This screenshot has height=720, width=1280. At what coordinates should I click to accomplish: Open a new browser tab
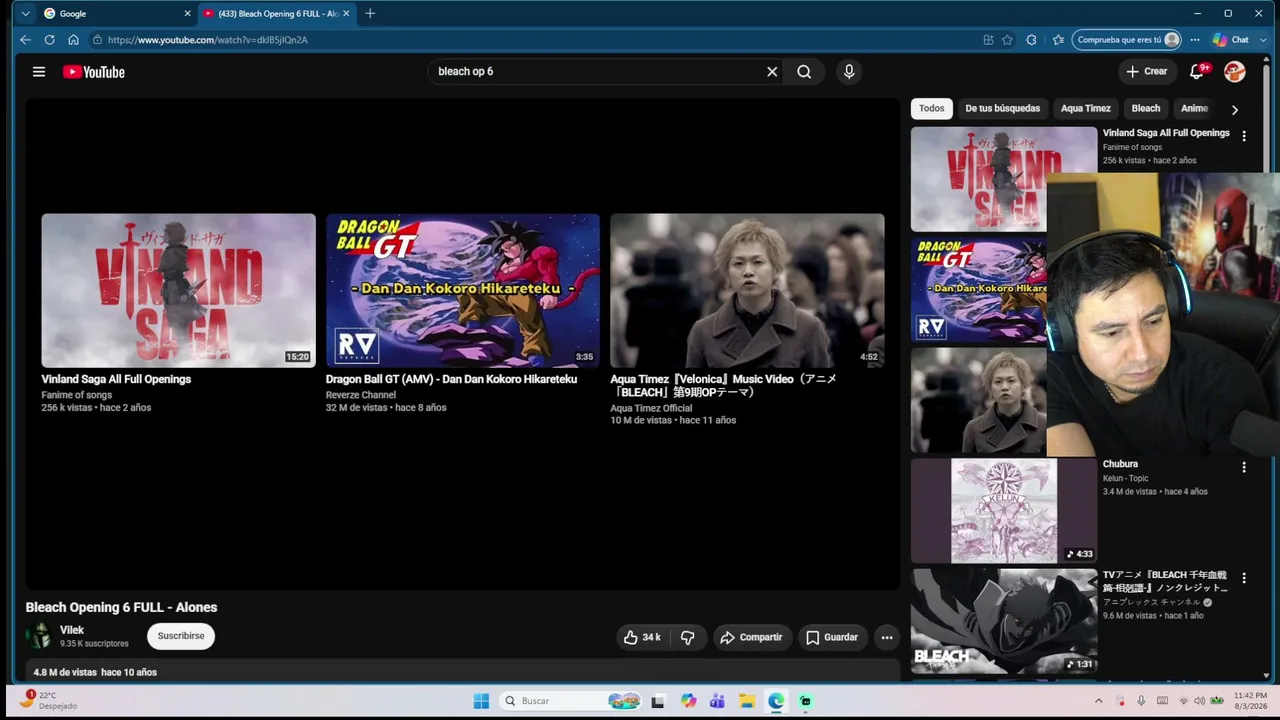[370, 14]
